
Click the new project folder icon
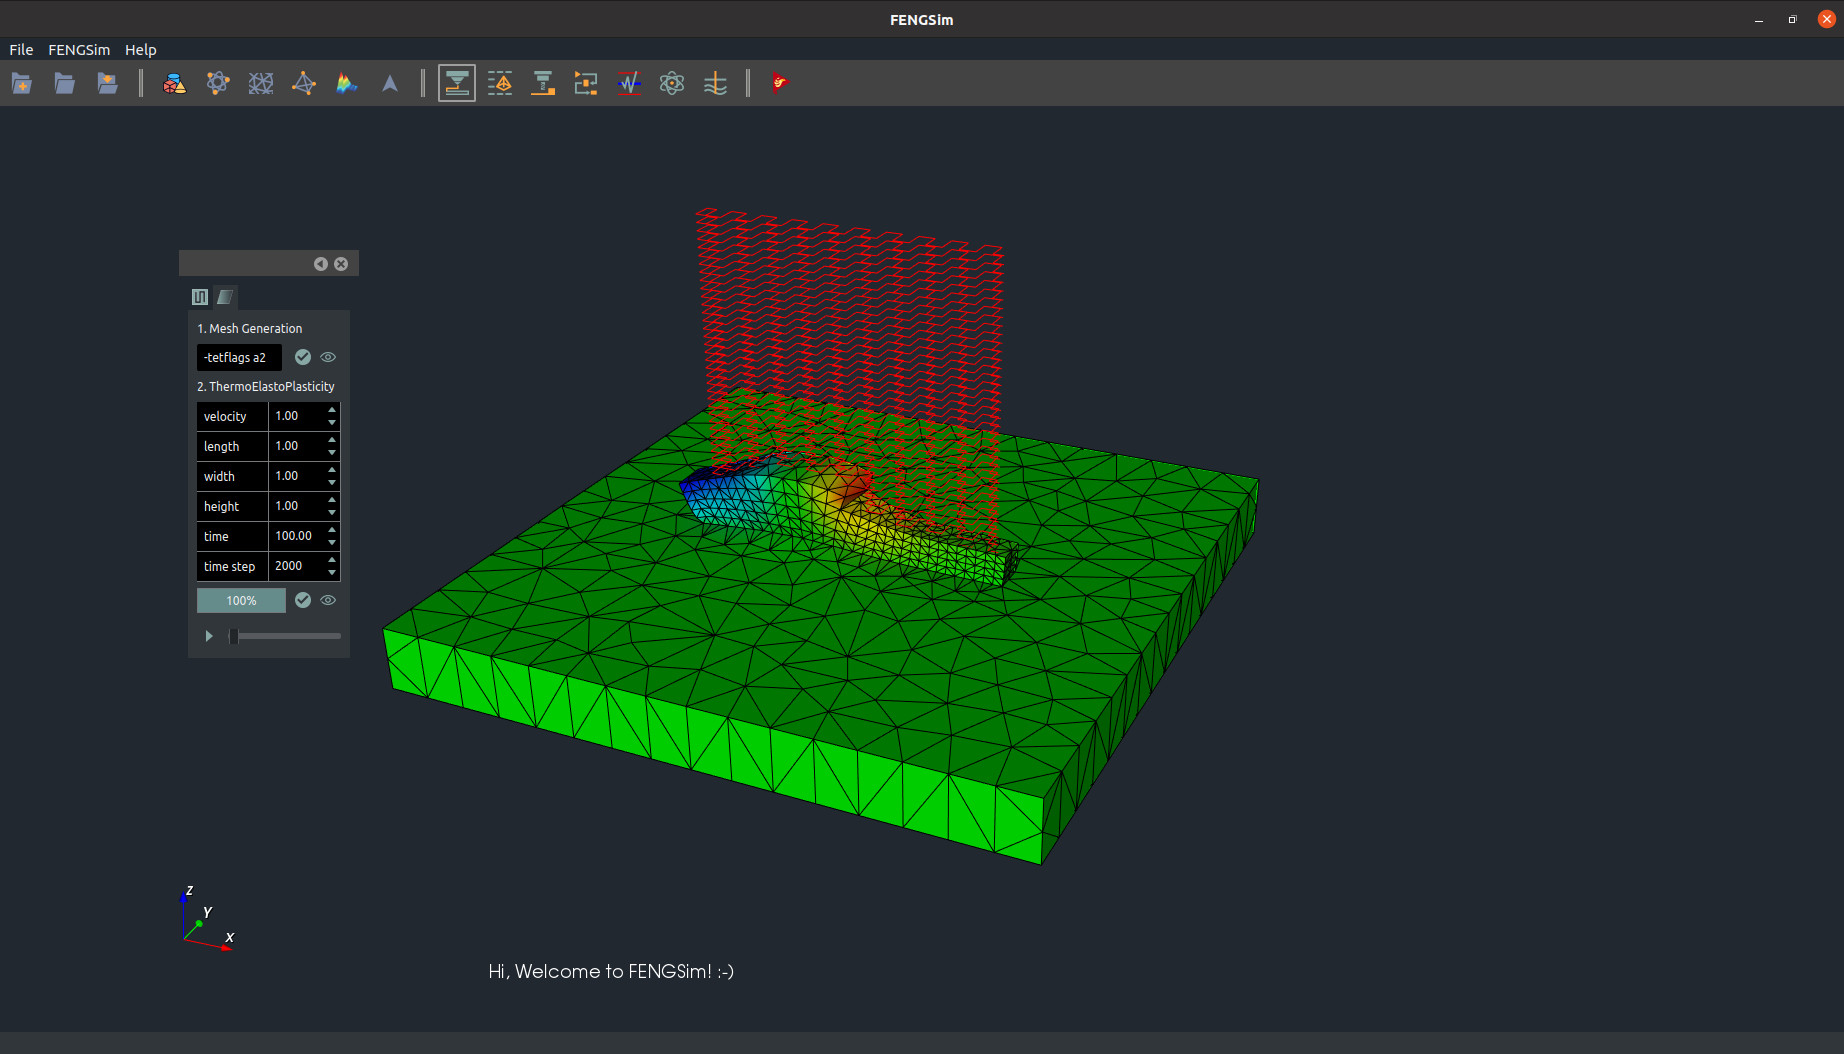tap(21, 84)
